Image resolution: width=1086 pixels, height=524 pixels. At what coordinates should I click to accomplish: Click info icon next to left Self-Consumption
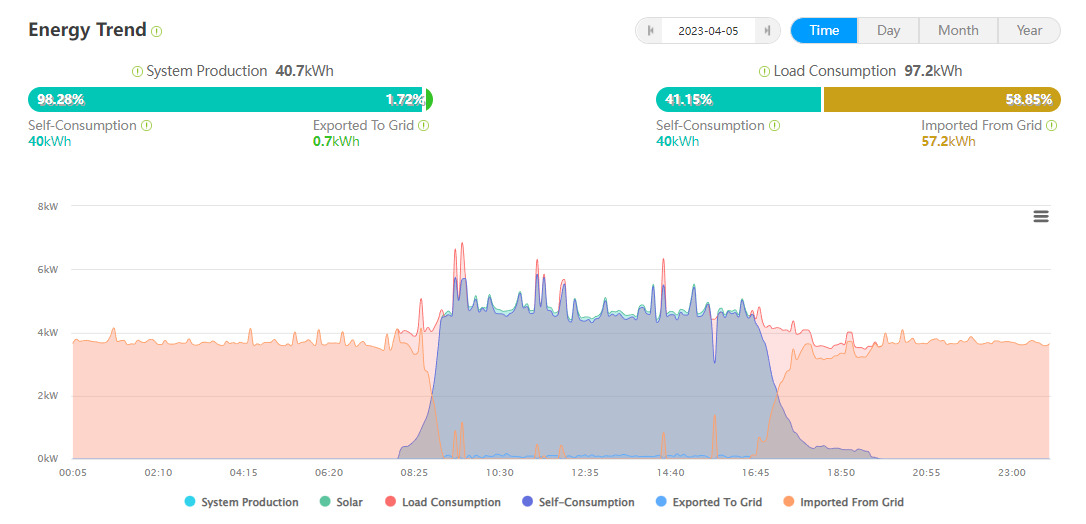146,126
